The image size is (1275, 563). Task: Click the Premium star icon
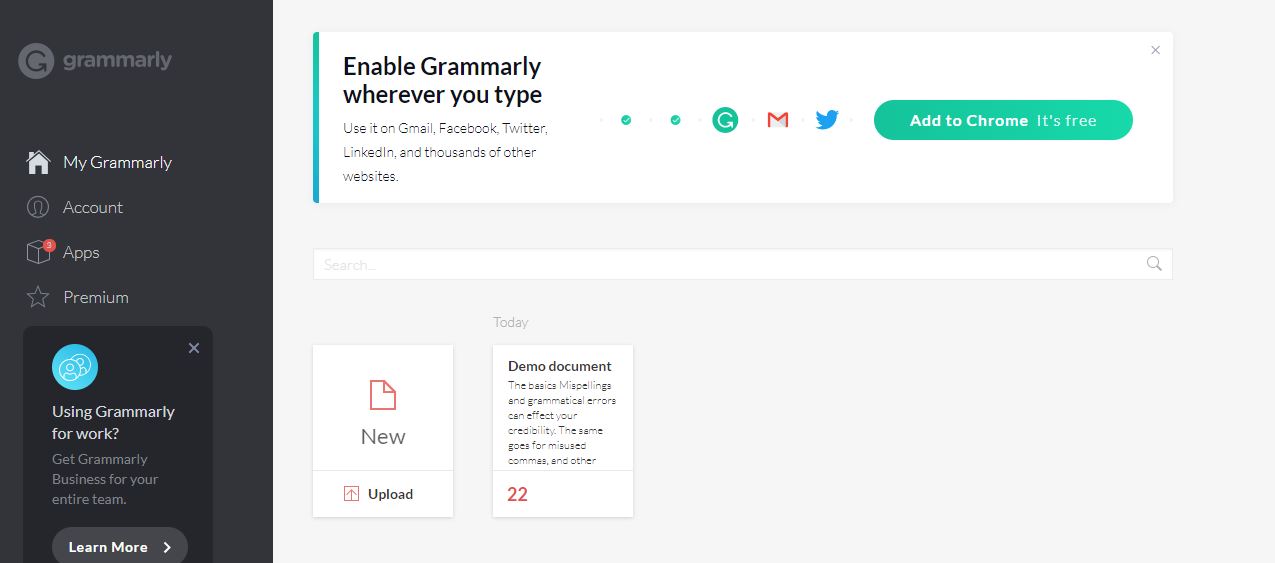click(x=38, y=297)
